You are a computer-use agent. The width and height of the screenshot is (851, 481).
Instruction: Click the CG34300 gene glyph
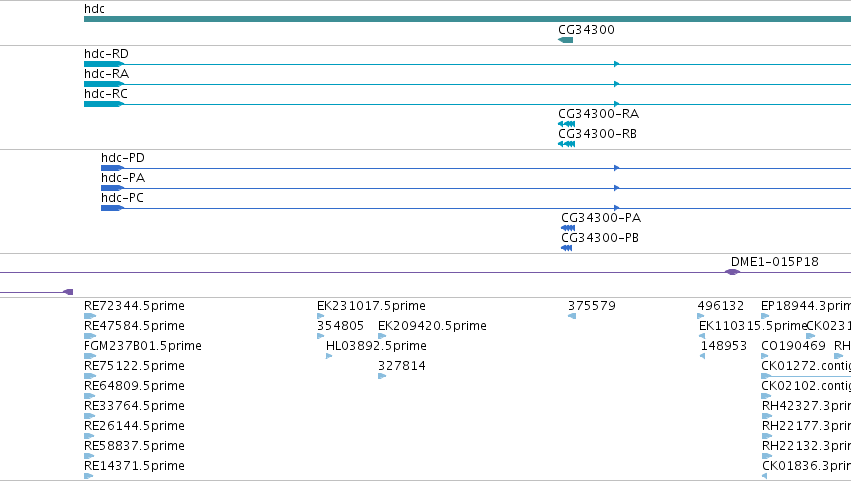[566, 40]
